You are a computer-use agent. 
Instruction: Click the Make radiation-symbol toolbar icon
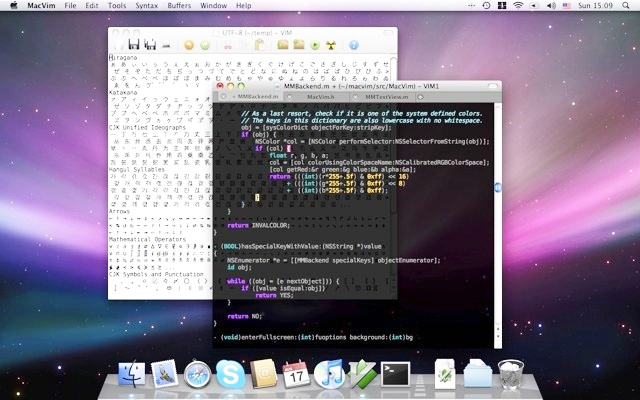click(x=331, y=45)
